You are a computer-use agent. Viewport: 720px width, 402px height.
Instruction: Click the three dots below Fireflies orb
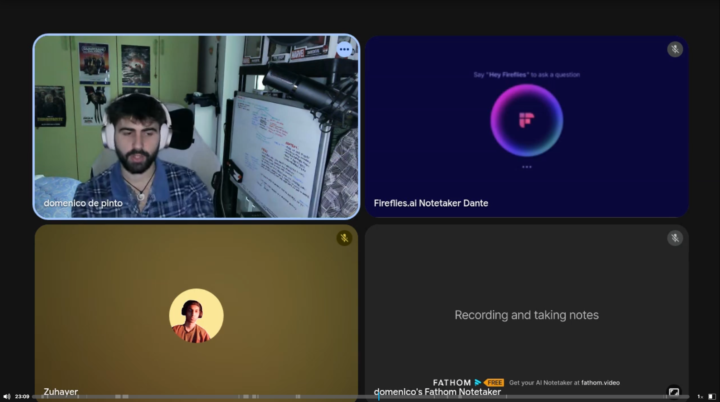[527, 167]
